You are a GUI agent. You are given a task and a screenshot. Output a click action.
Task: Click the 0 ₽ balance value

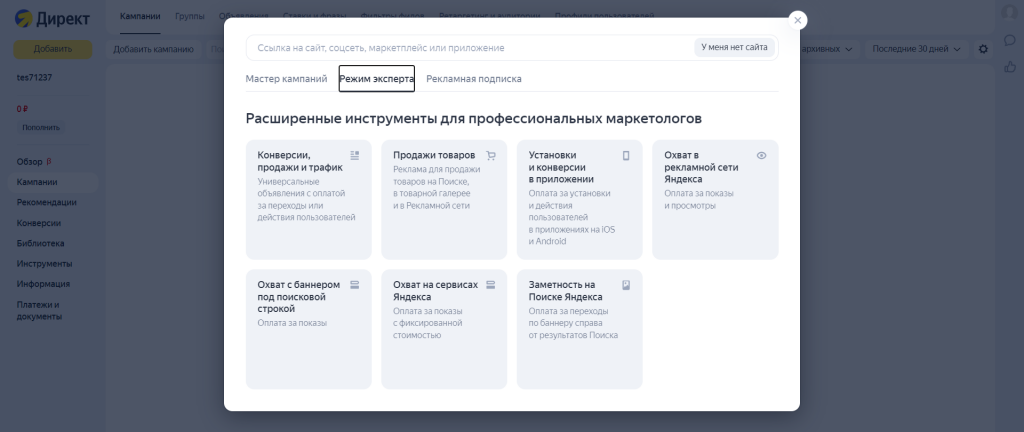coord(24,109)
